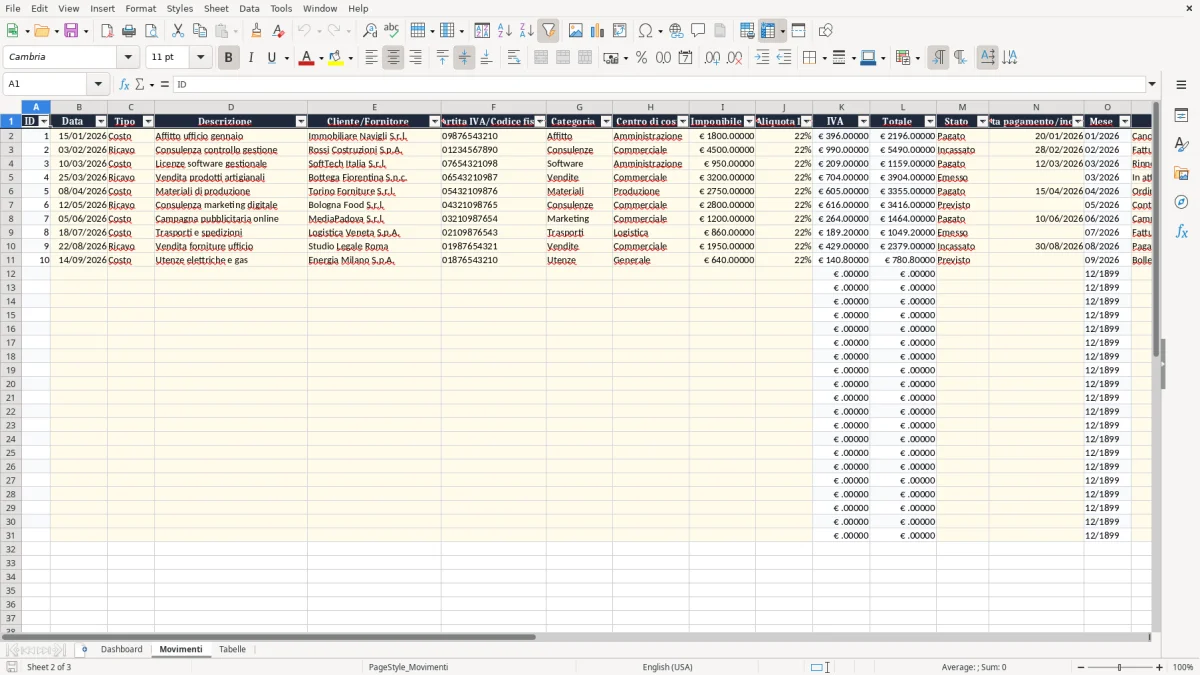The image size is (1200, 675).
Task: Click Sort Descending icon
Action: pyautogui.click(x=526, y=31)
